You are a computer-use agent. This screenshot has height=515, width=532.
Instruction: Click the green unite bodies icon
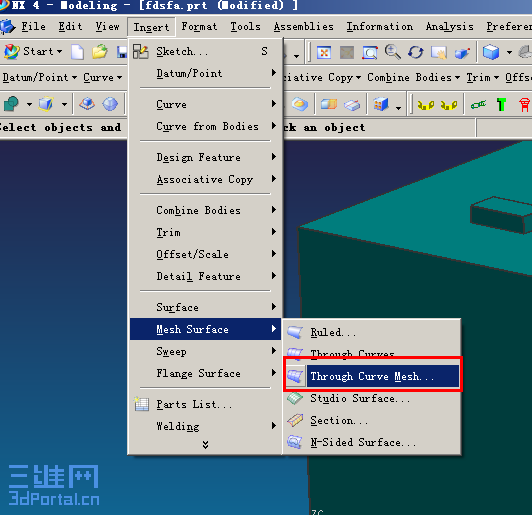pyautogui.click(x=12, y=104)
